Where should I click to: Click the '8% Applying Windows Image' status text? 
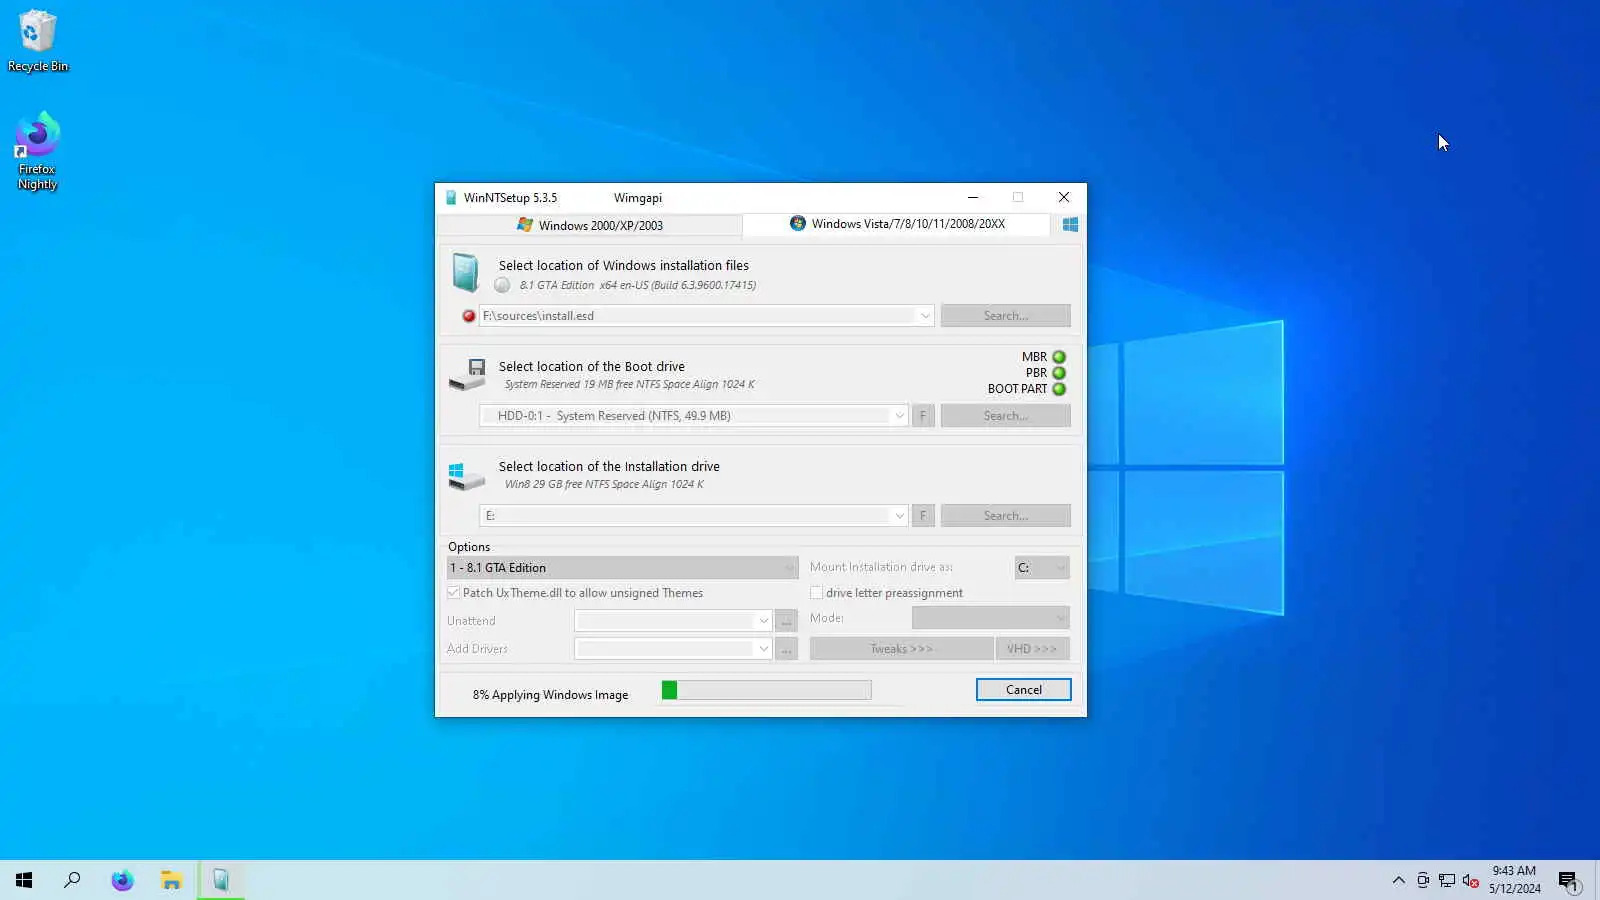tap(550, 695)
